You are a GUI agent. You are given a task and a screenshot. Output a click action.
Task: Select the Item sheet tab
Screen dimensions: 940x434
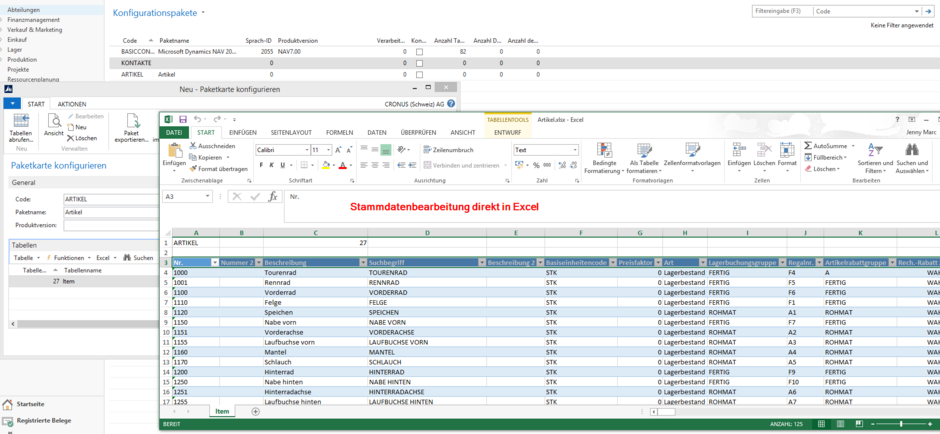(222, 411)
